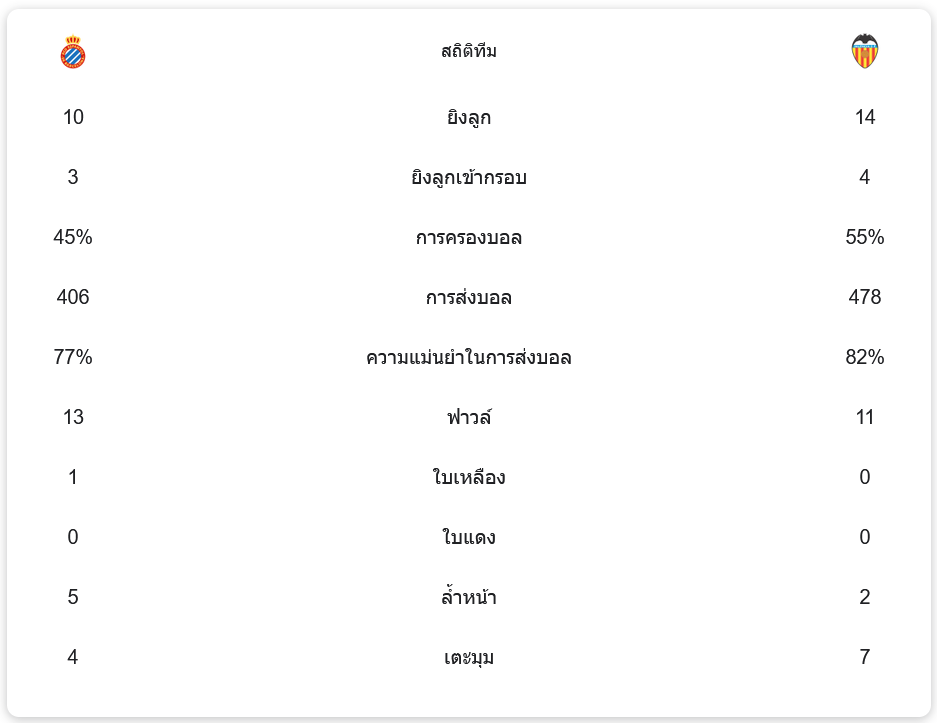
Task: Click the การครองบอล possession label
Action: click(468, 238)
